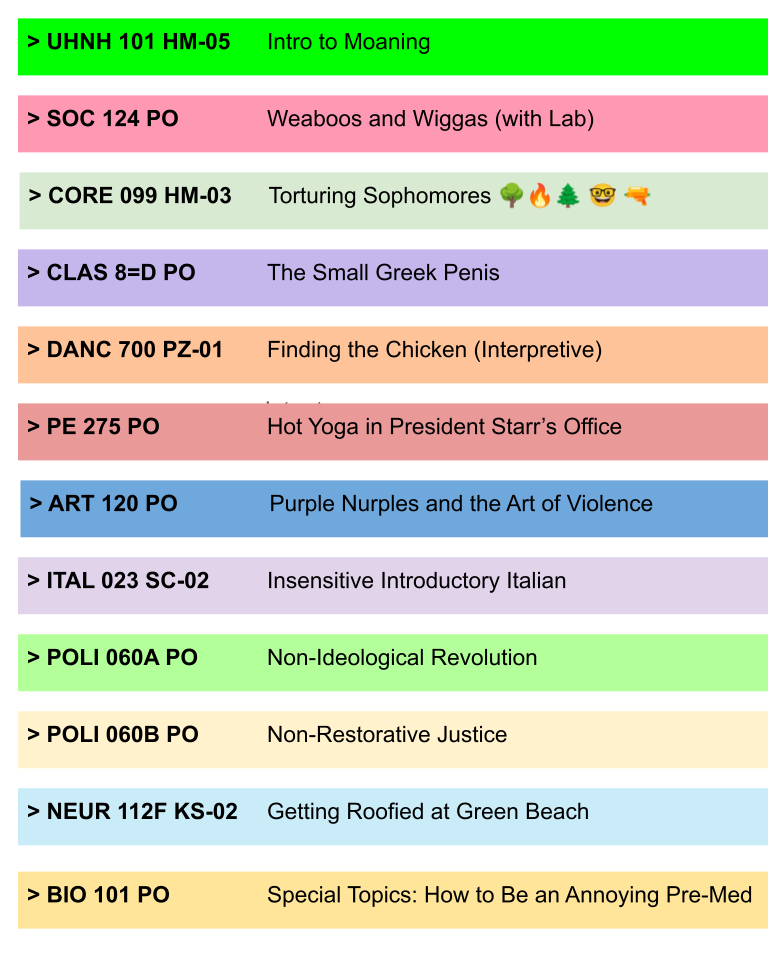Expand the PE 275 PO arrow
This screenshot has width=768, height=960.
tap(34, 427)
